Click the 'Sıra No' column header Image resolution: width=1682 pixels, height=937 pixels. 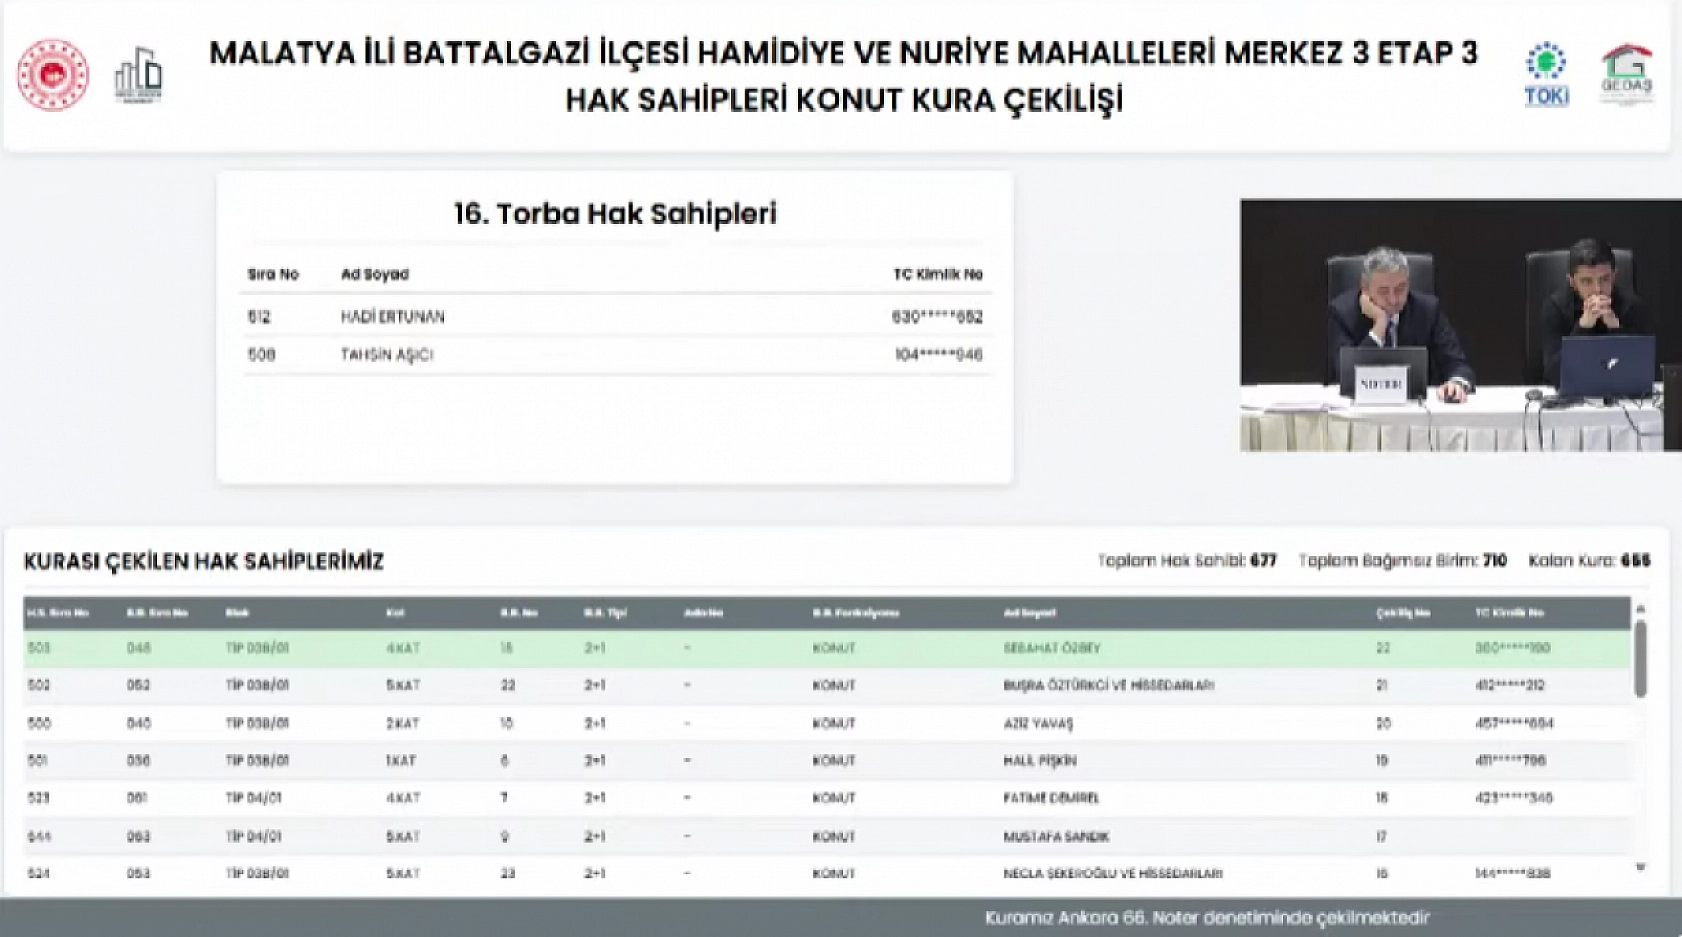click(x=273, y=274)
